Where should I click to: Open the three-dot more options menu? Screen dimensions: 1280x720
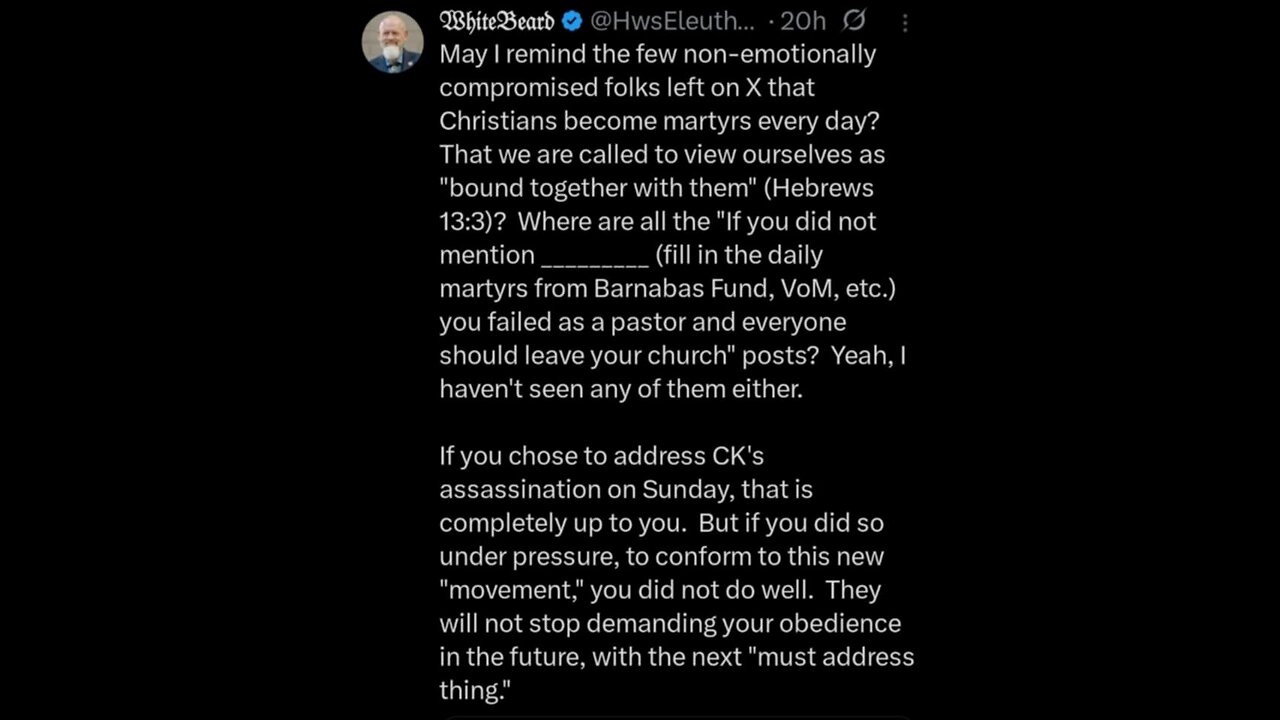click(x=904, y=21)
